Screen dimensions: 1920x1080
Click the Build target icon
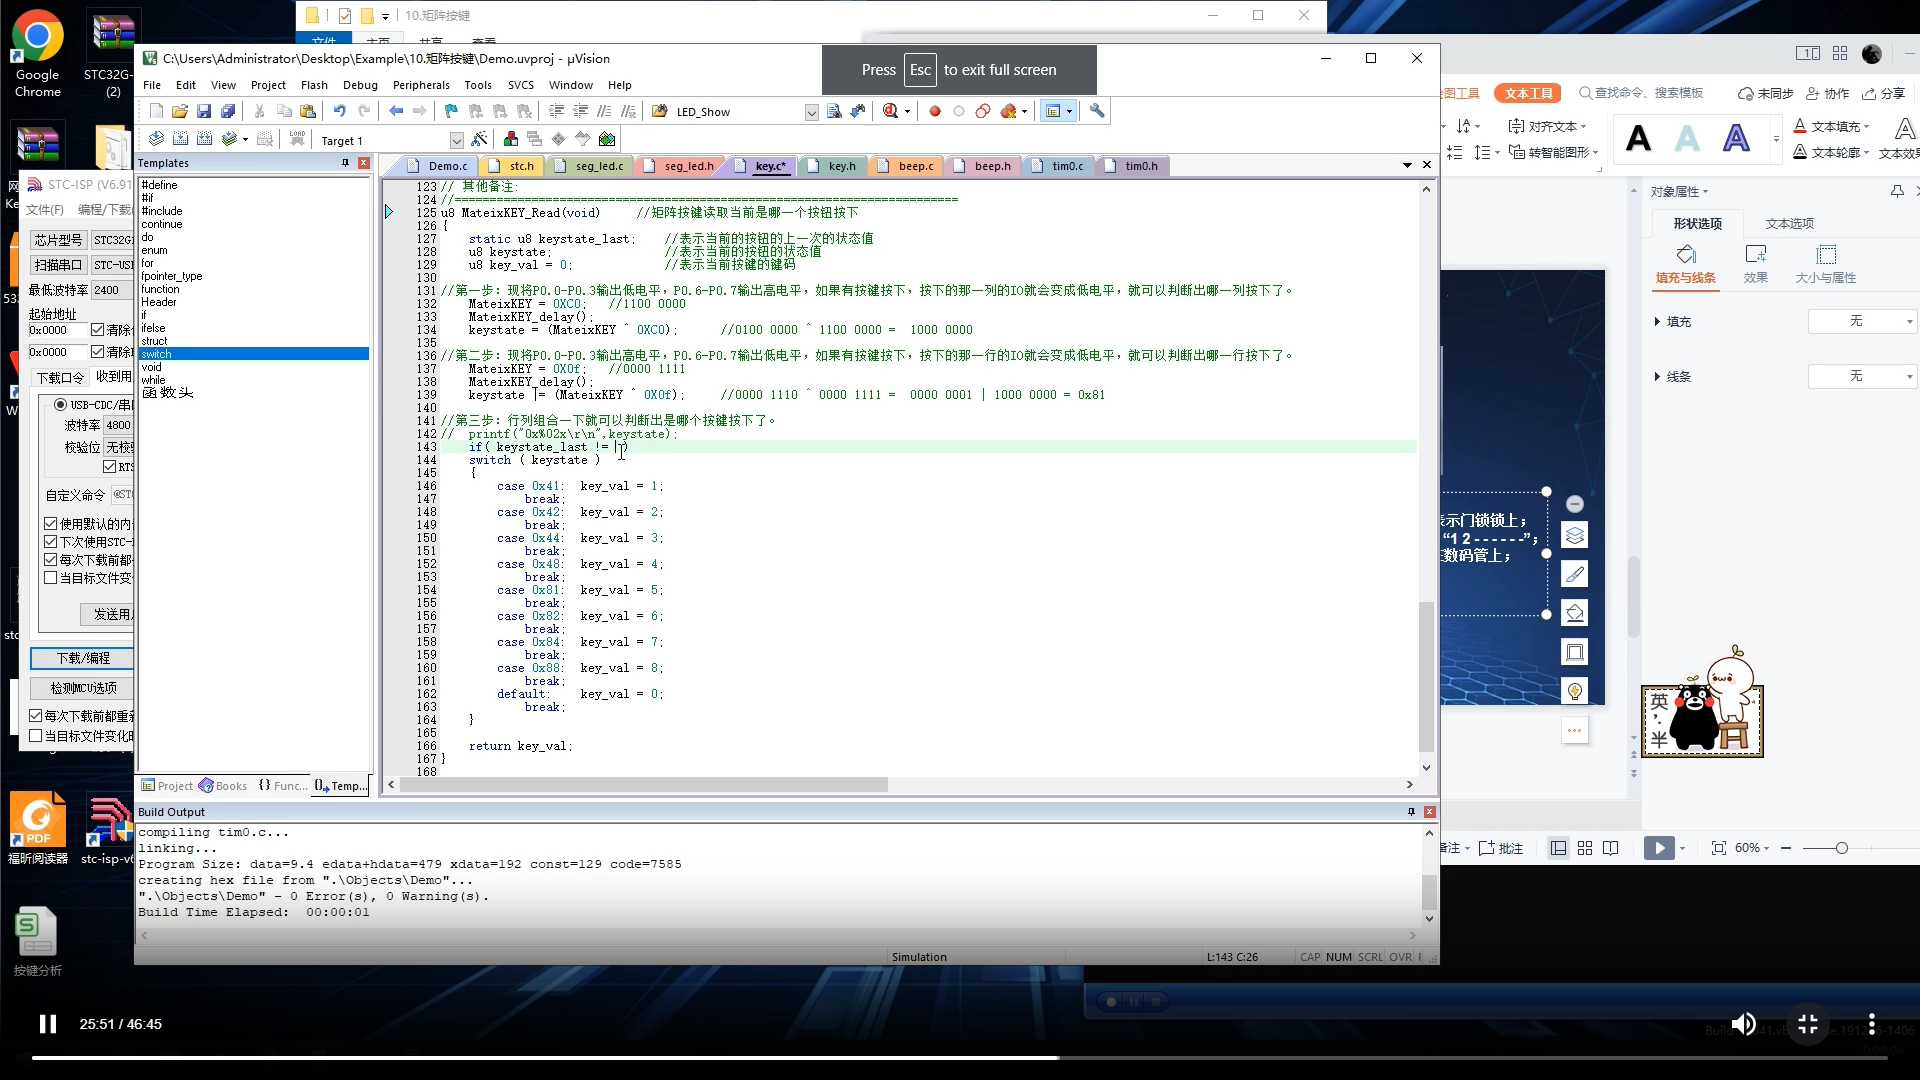[180, 139]
